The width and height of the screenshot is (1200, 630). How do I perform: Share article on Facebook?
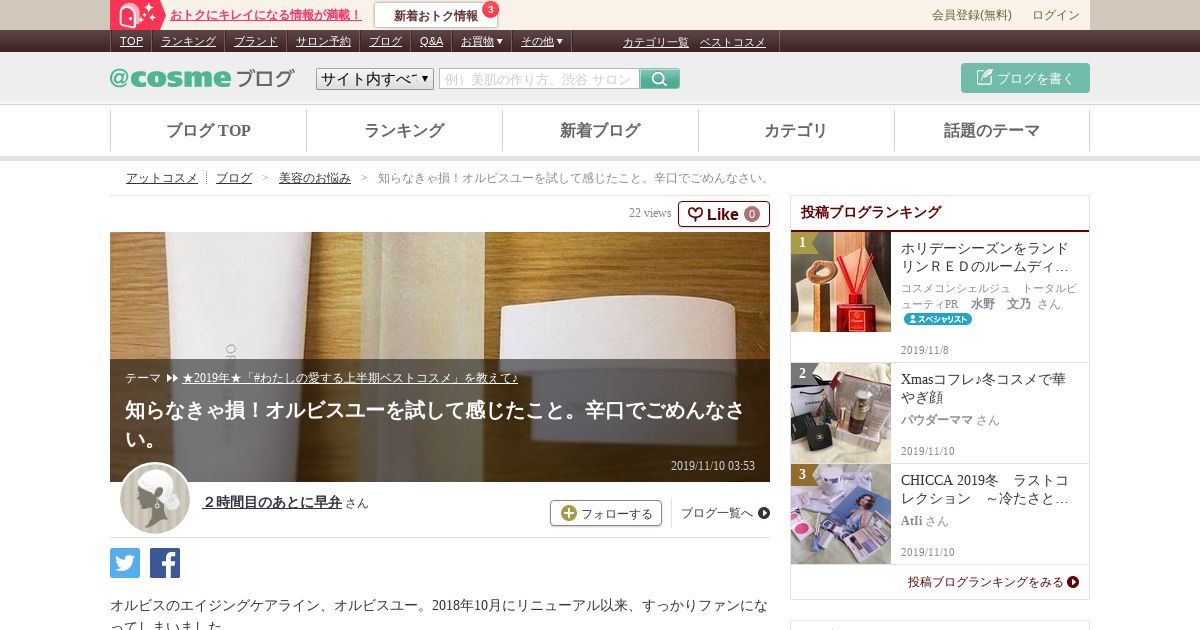pyautogui.click(x=165, y=563)
